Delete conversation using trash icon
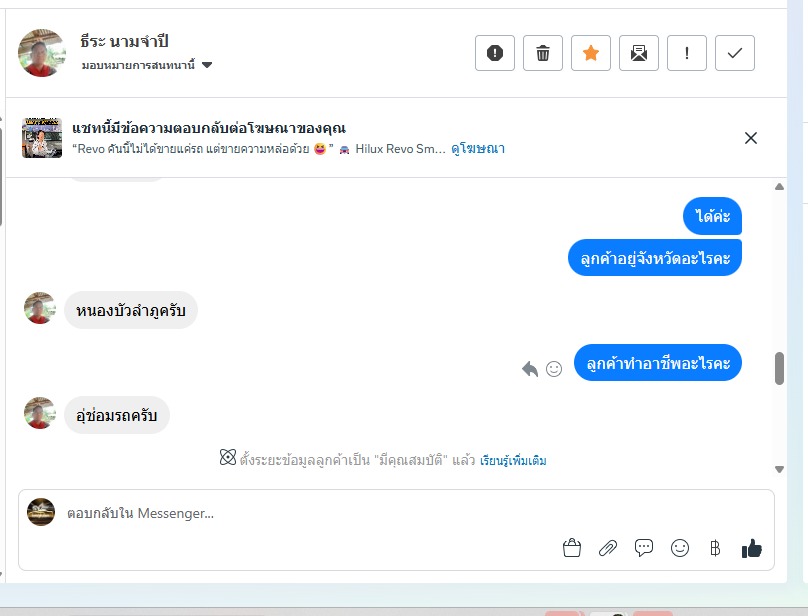Viewport: 808px width, 616px height. 543,53
